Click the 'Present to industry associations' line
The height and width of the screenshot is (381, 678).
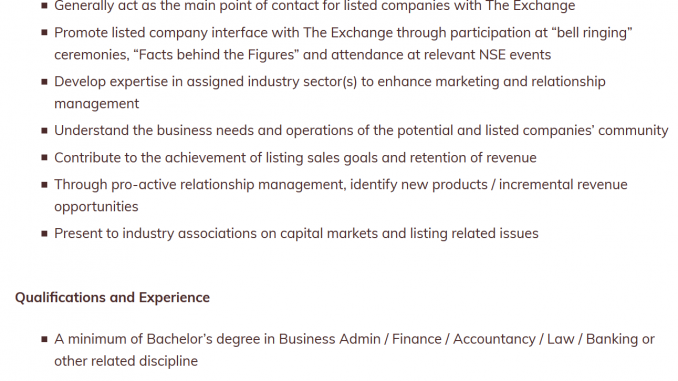(x=296, y=234)
